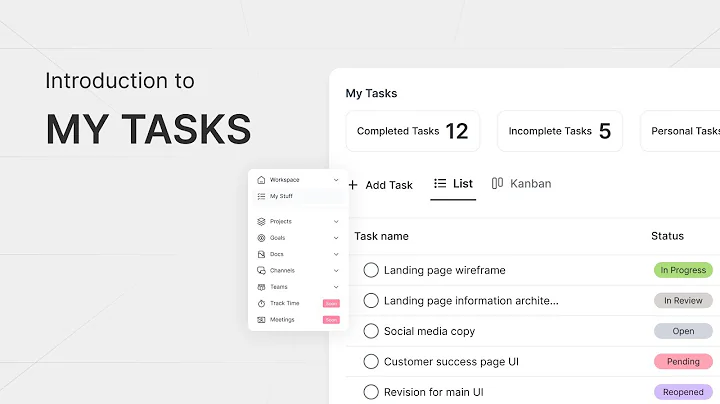Screen dimensions: 720x404
Task: Open the Social media copy task name
Action: click(x=429, y=331)
